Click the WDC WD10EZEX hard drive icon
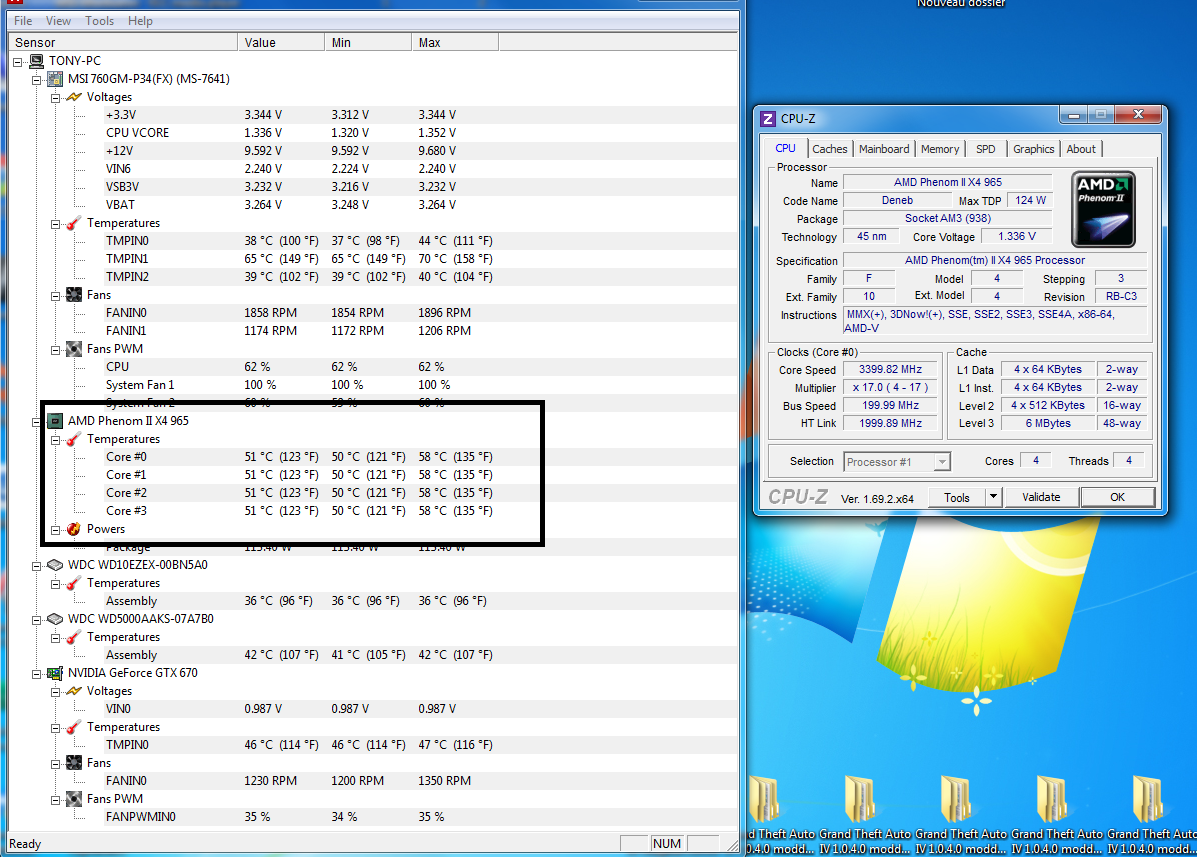 [x=56, y=565]
